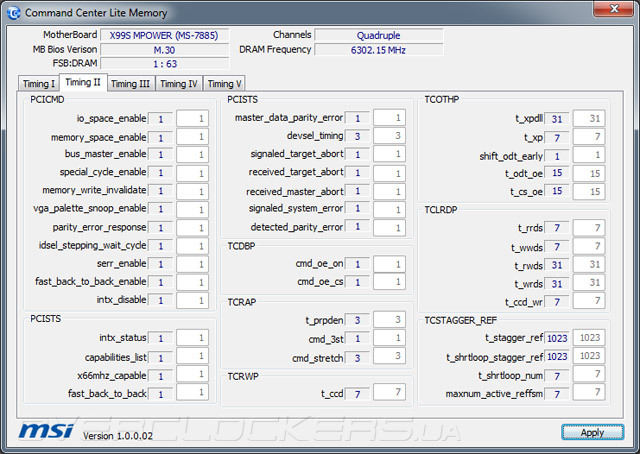Focus the signaled_target_abort input box
This screenshot has height=454, width=640.
click(x=389, y=154)
